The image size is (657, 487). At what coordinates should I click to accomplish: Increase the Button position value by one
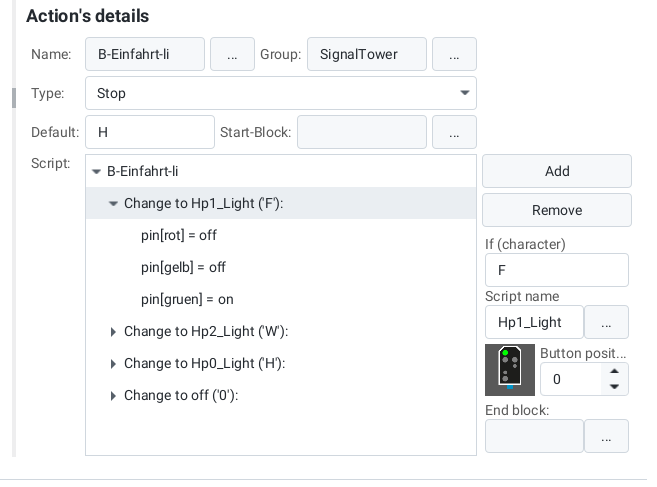[615, 372]
